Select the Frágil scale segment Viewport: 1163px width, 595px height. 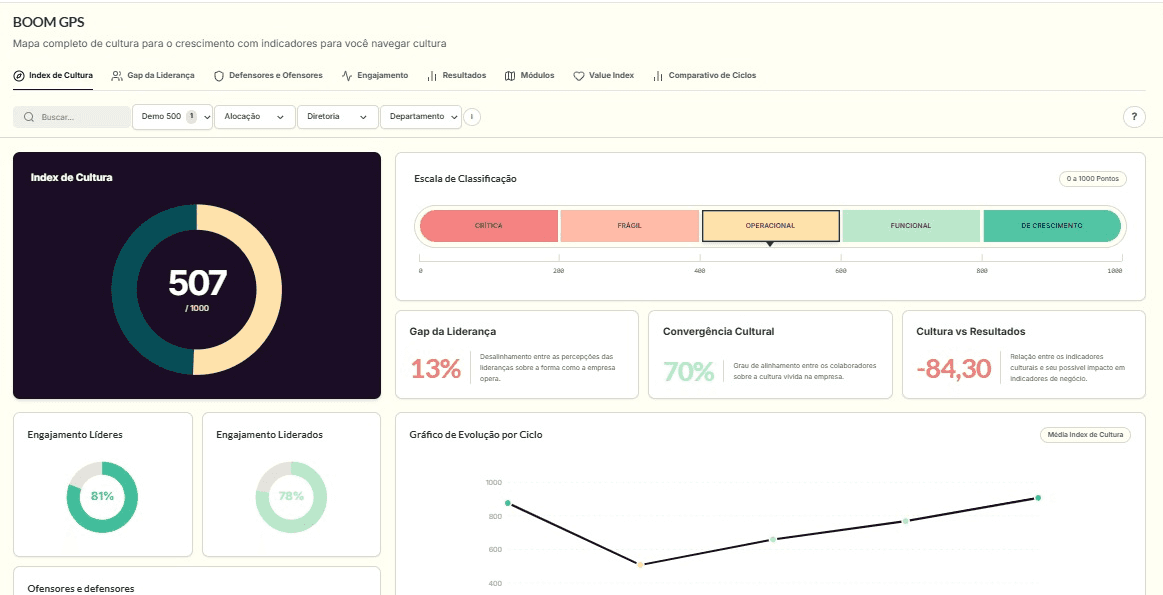629,226
